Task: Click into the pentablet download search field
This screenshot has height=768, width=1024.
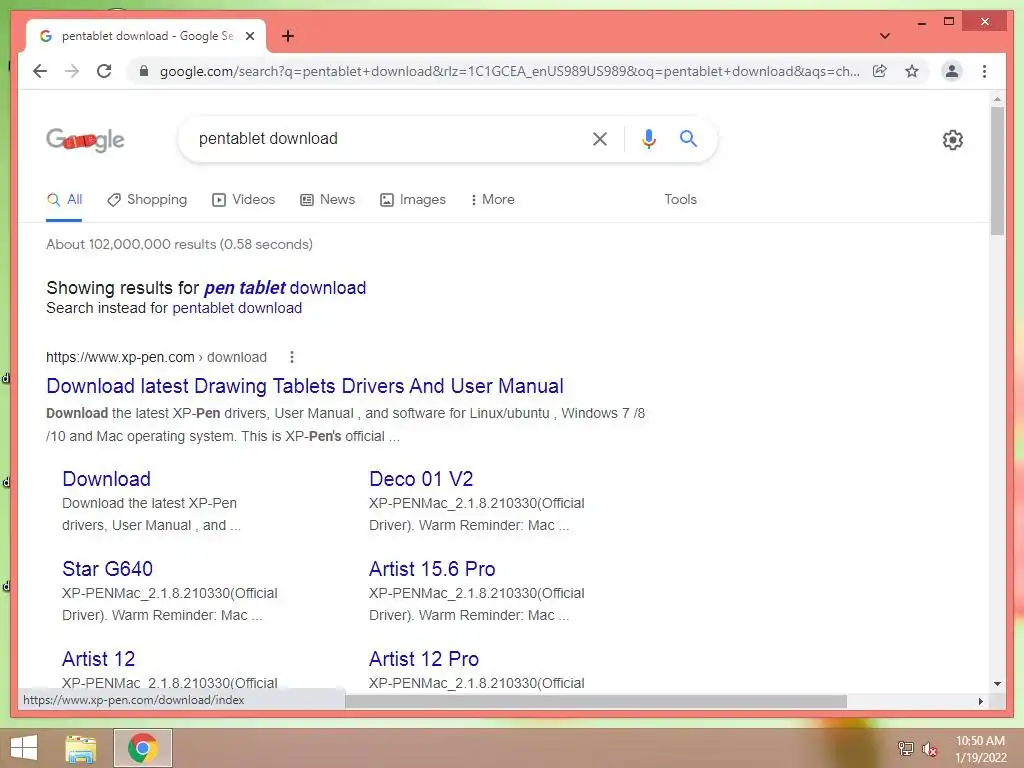Action: 392,138
